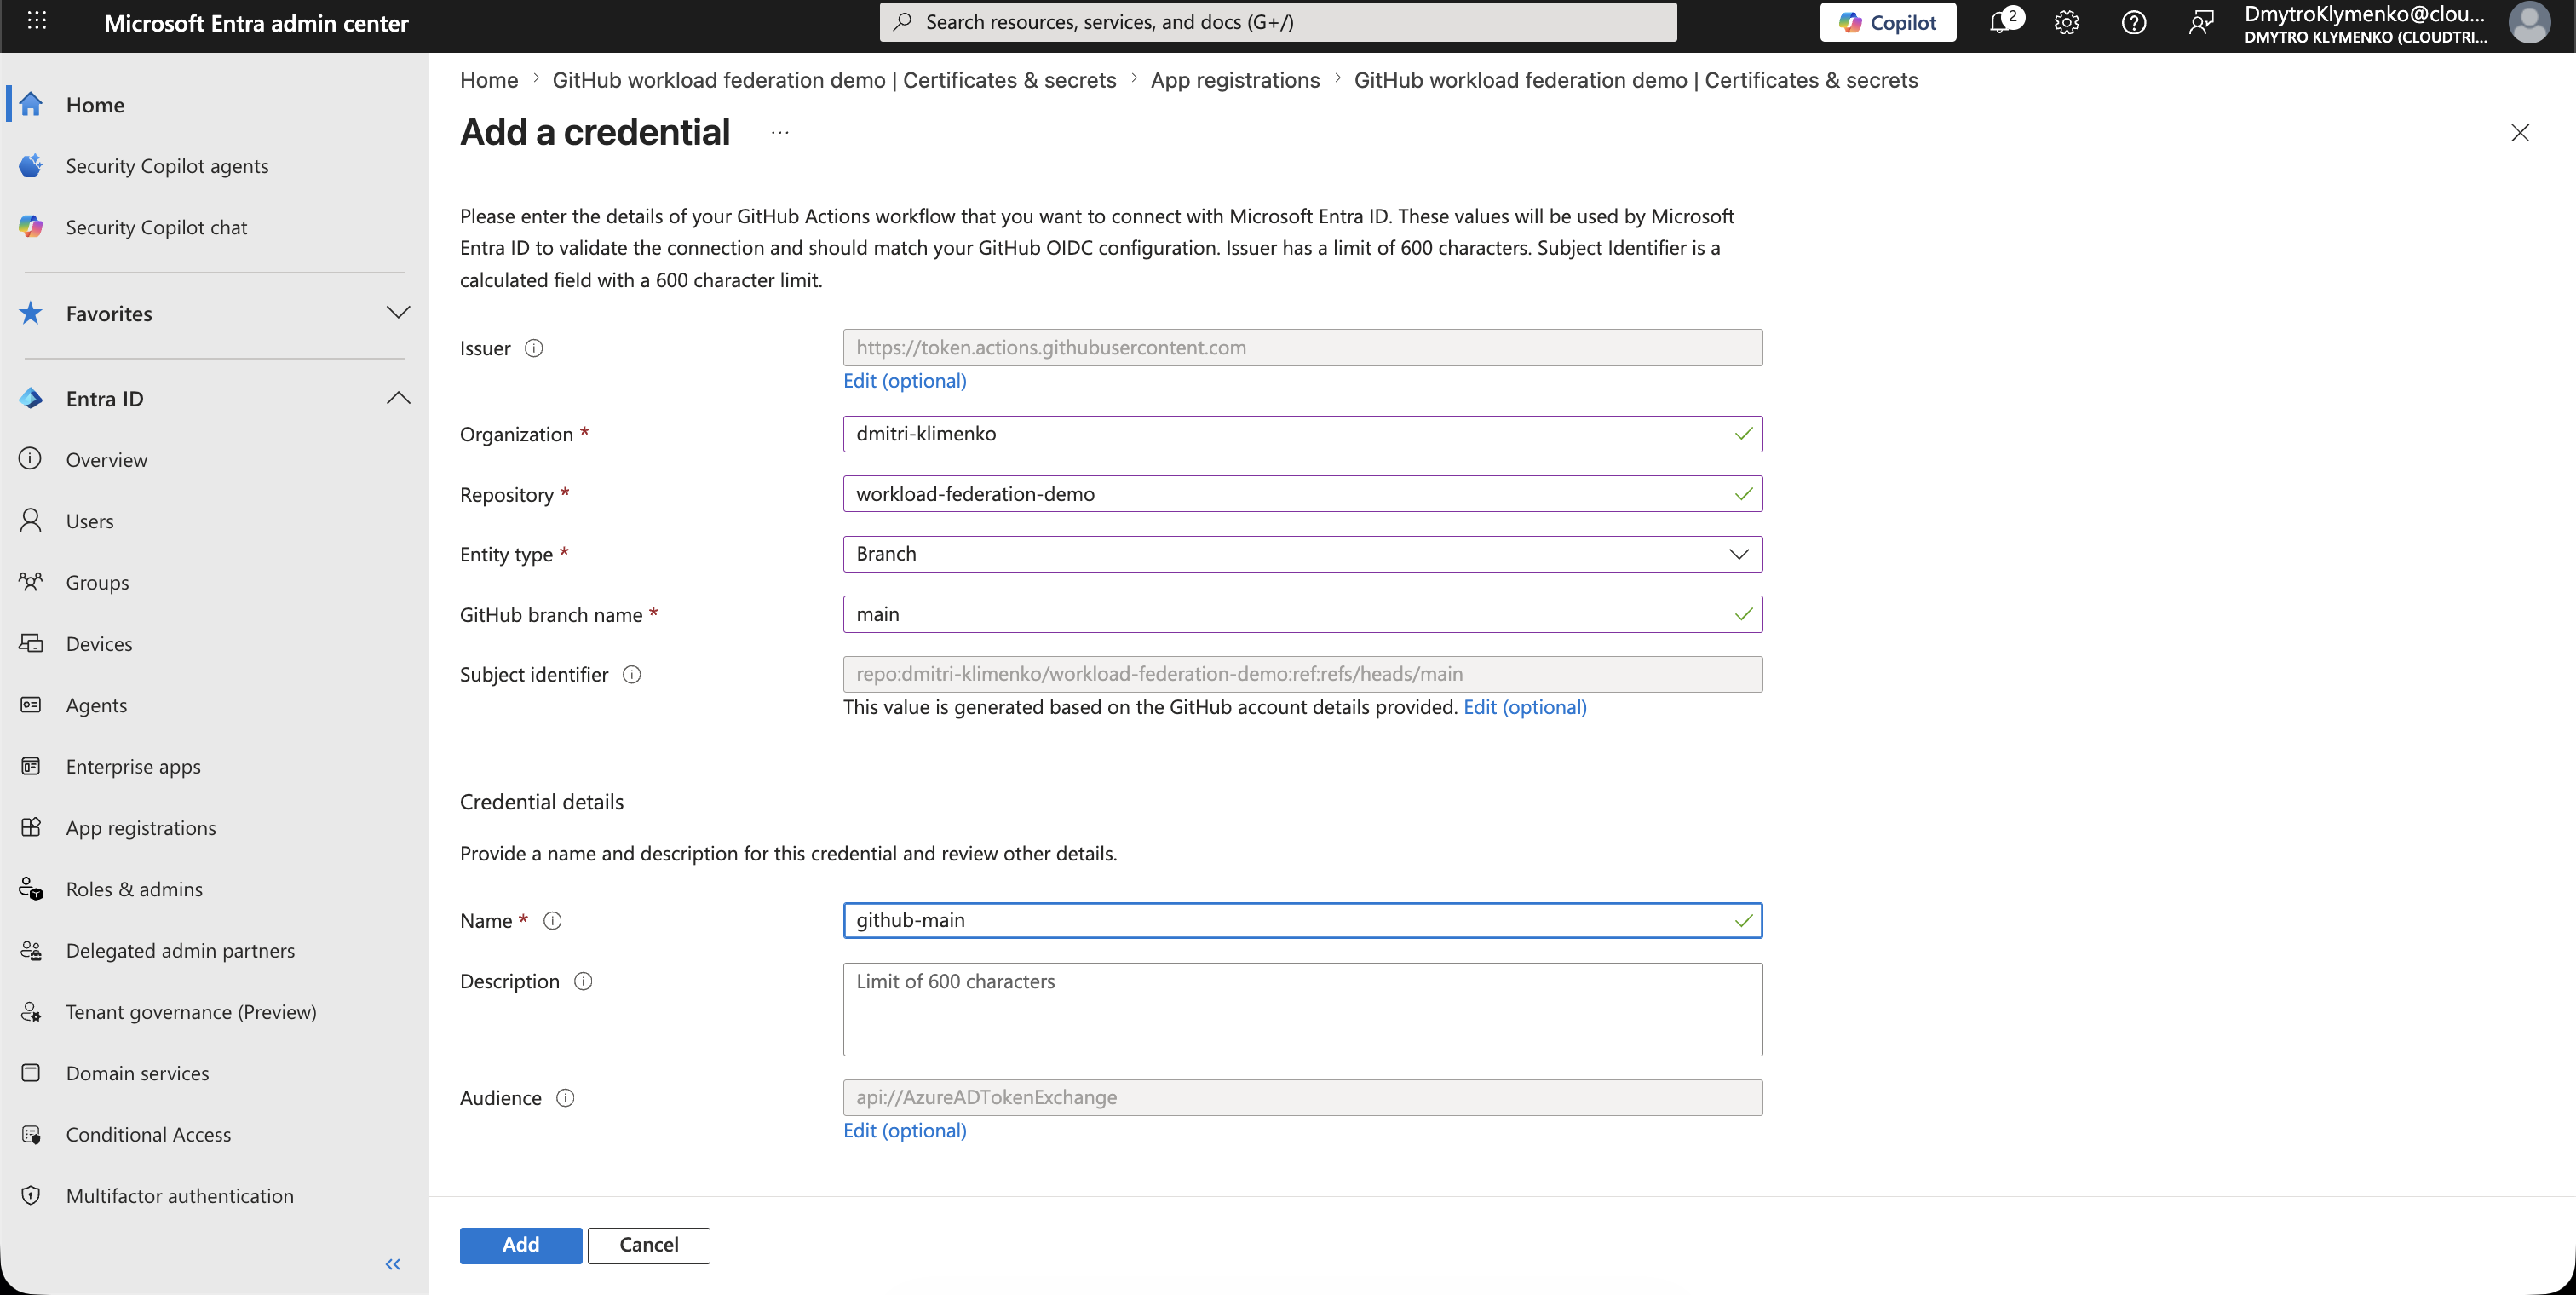Image resolution: width=2576 pixels, height=1295 pixels.
Task: Expand the Favorites section
Action: tap(398, 313)
